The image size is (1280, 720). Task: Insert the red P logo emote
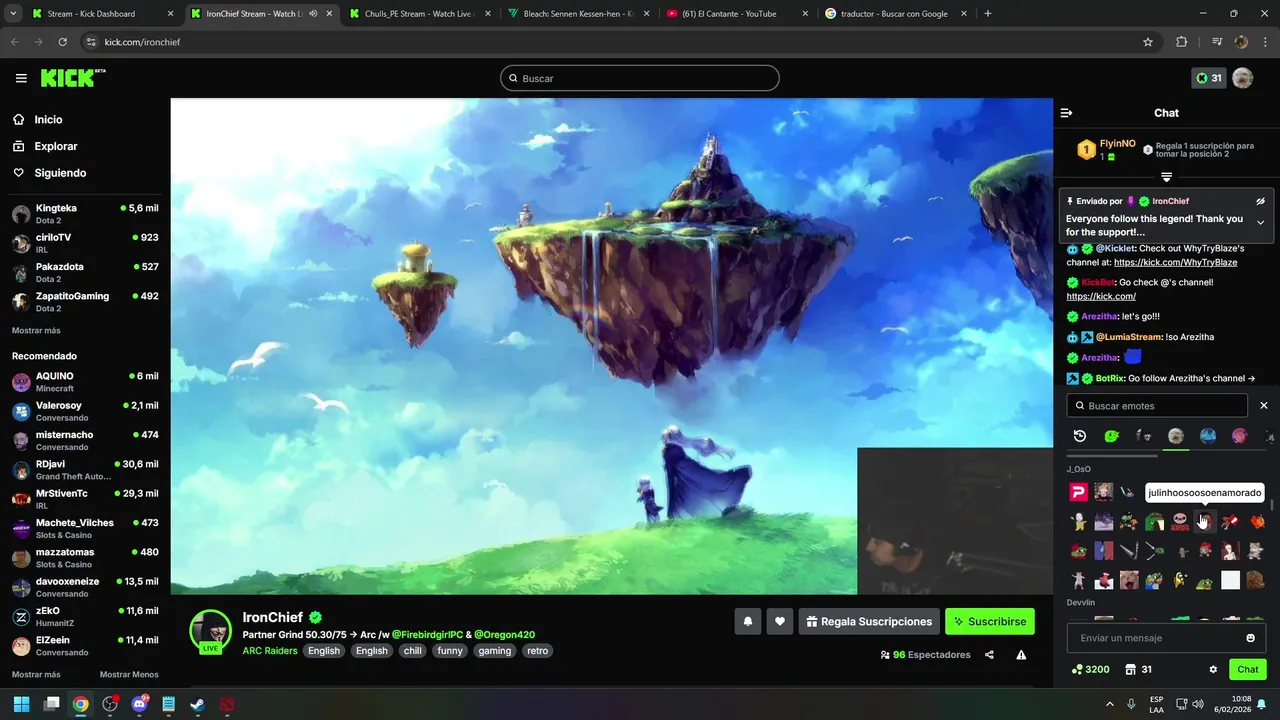click(1079, 492)
